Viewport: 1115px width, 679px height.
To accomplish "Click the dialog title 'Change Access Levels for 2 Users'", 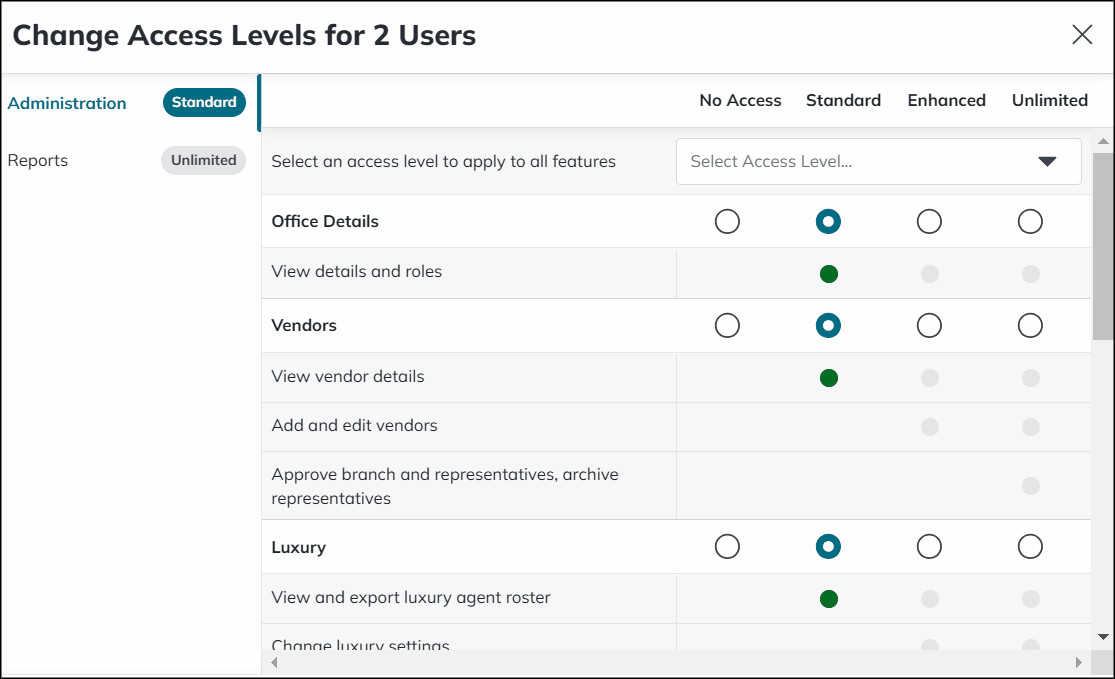I will pyautogui.click(x=244, y=36).
